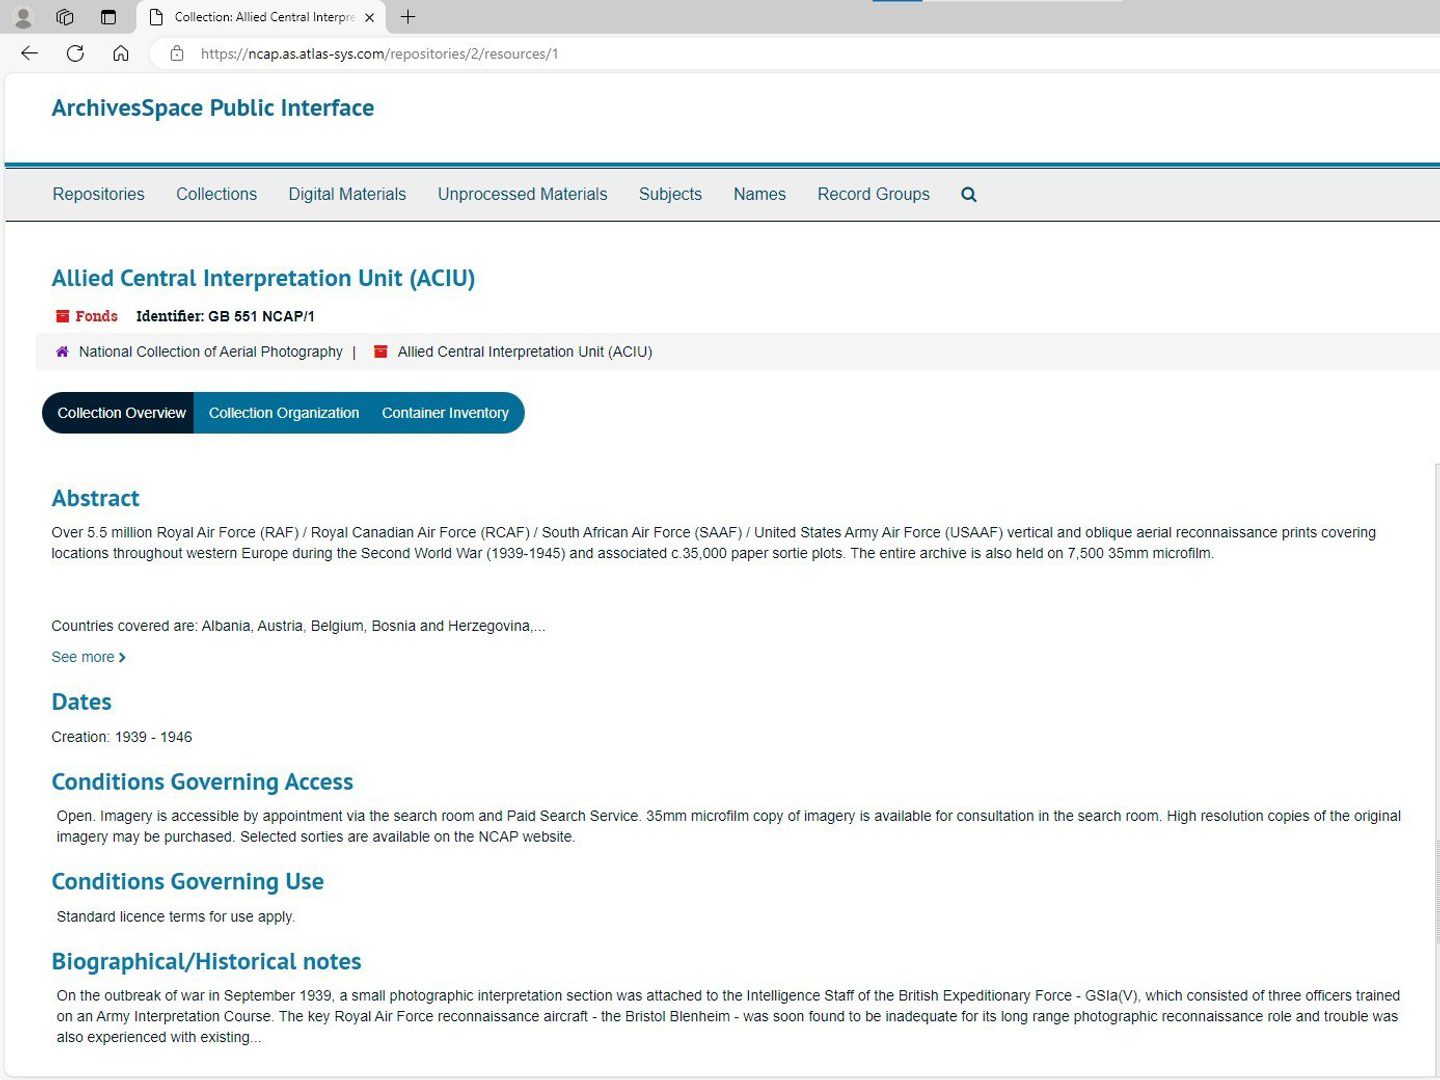Select Subjects in the navigation menu
The height and width of the screenshot is (1080, 1440).
670,194
